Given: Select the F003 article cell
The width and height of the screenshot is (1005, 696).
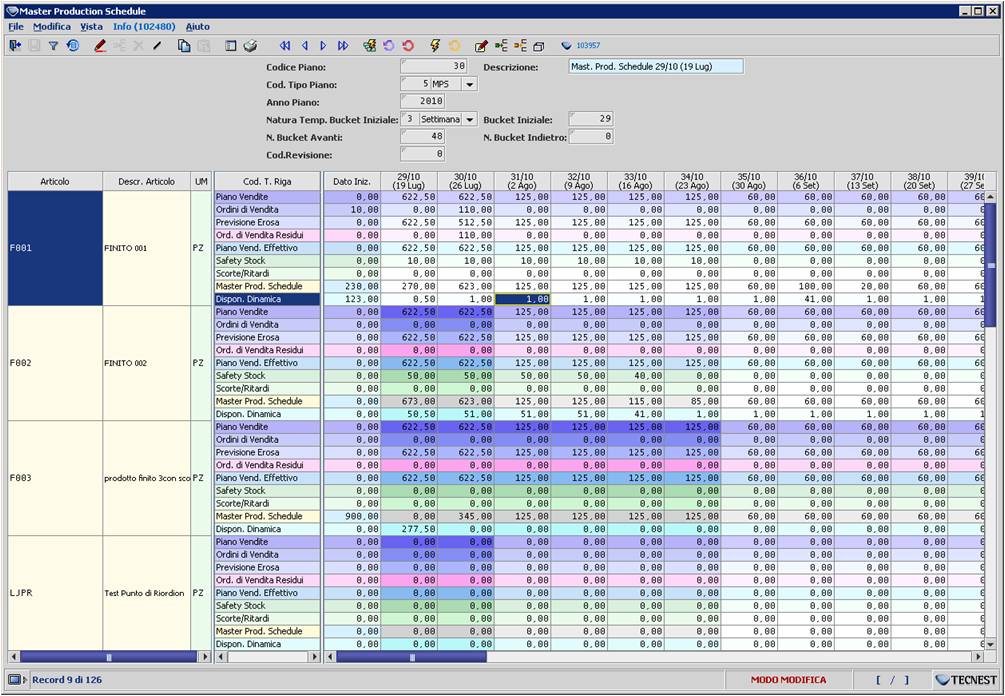Looking at the screenshot, I should pyautogui.click(x=55, y=478).
